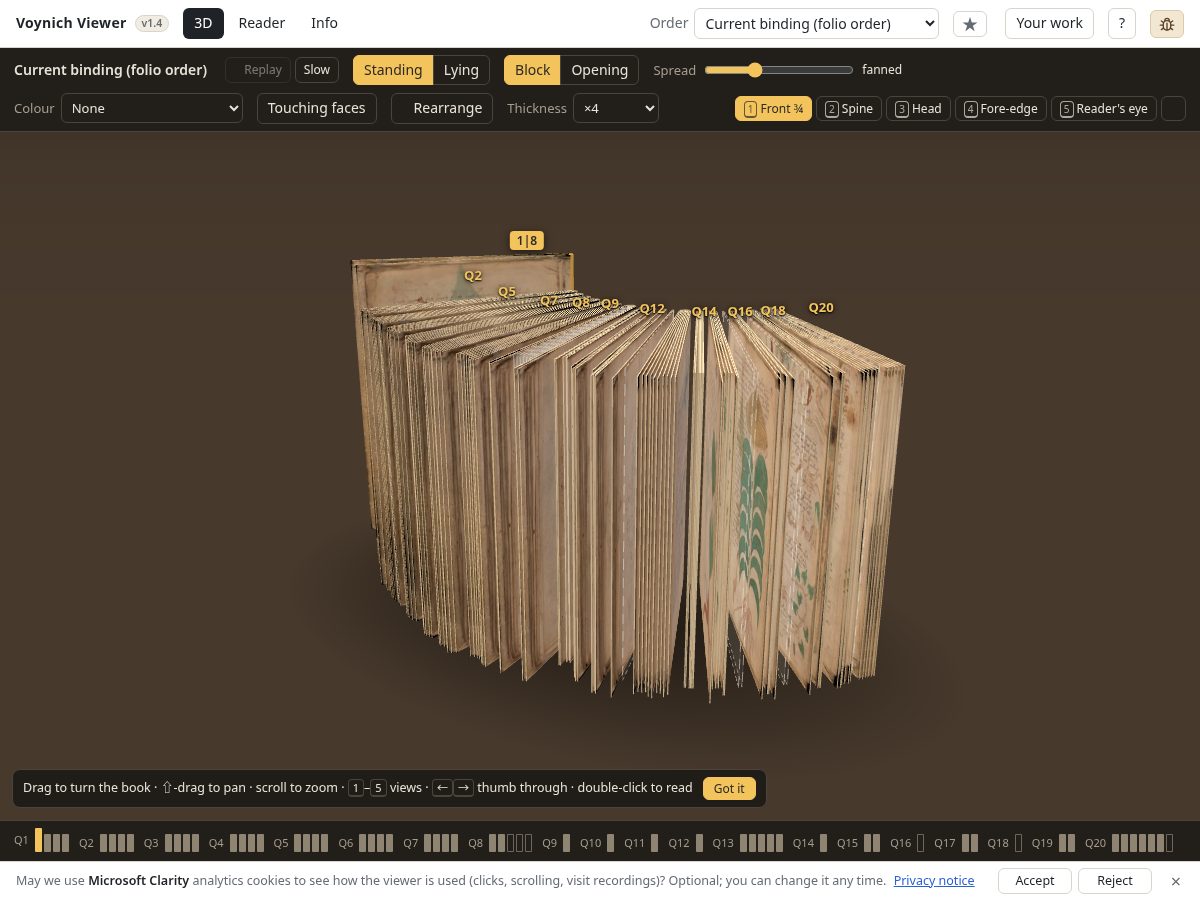Screen dimensions: 1200x900
Task: Click the Voynich Viewer title
Action: (x=71, y=23)
